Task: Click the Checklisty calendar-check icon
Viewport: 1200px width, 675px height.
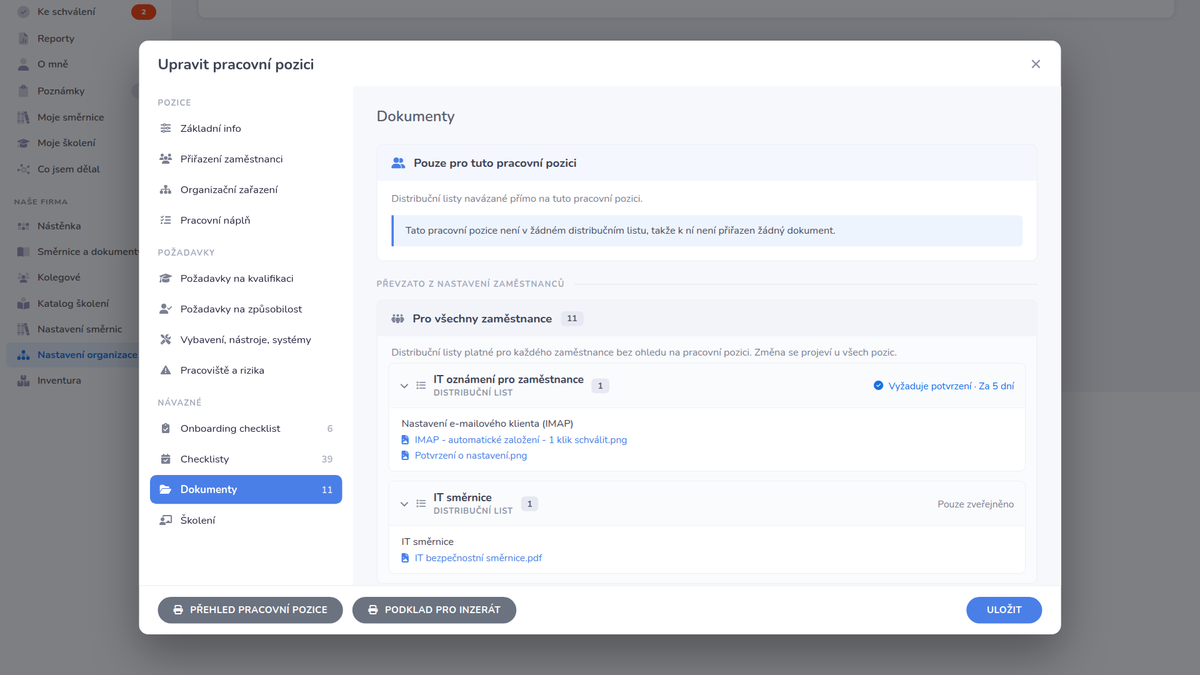Action: coord(166,459)
